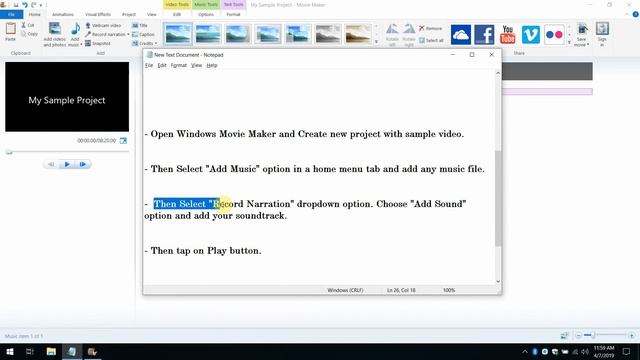Open File Explorer from the taskbar

(51, 351)
